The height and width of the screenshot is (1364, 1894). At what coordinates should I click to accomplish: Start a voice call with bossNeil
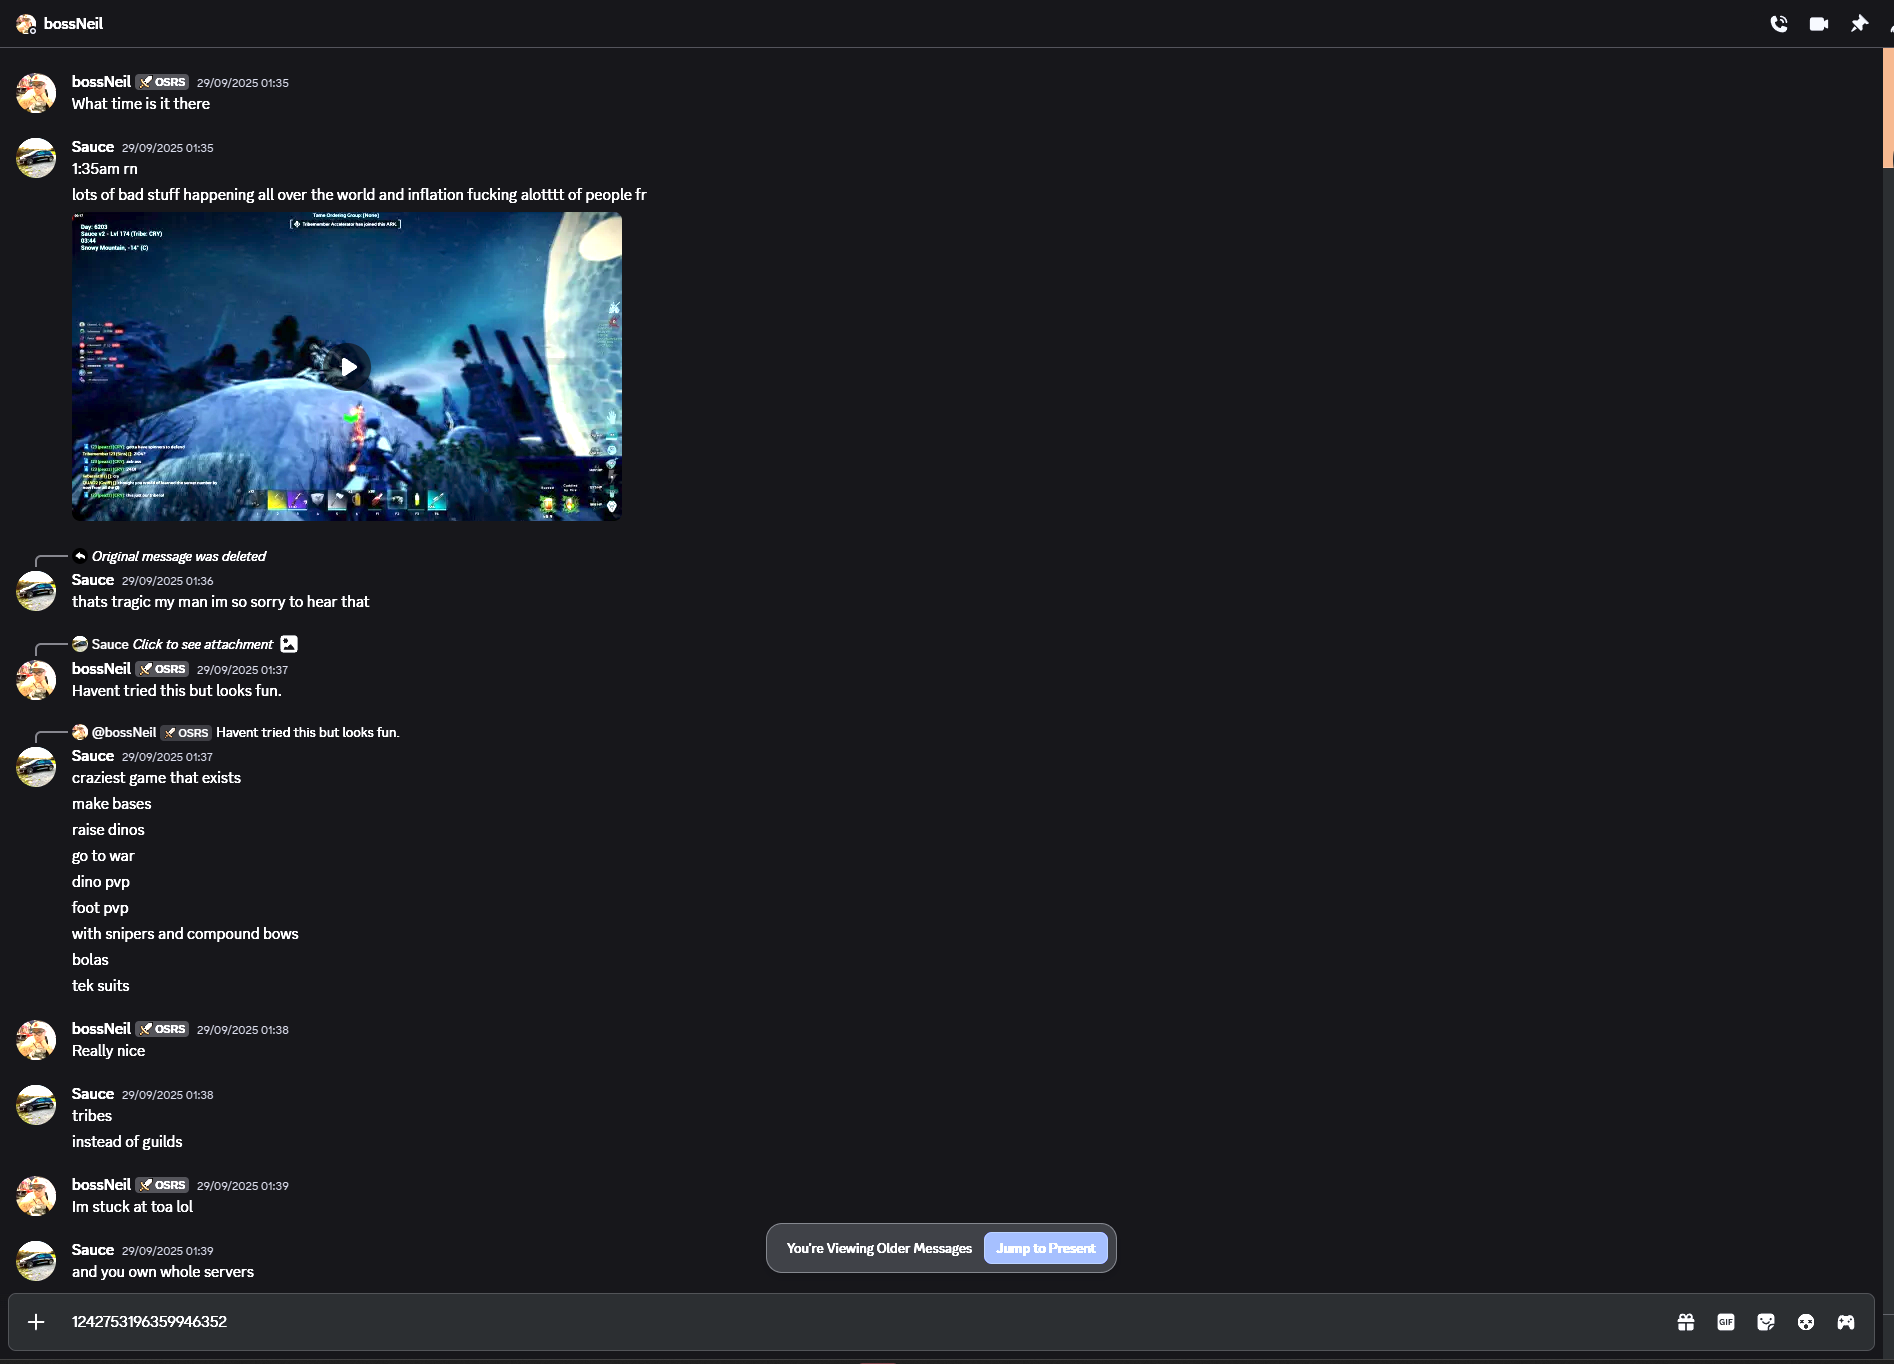1778,24
